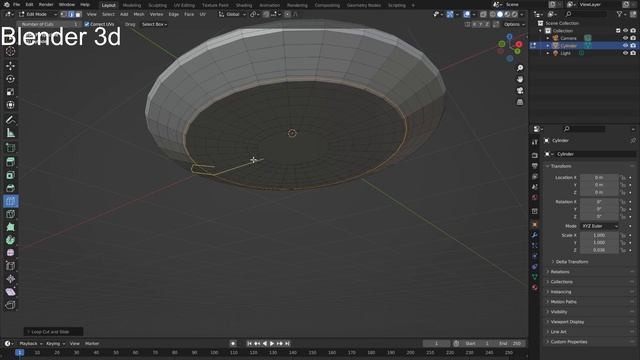Screen dimensions: 640x360
Task: Open the Select Box drag dropdown
Action: [x=154, y=24]
